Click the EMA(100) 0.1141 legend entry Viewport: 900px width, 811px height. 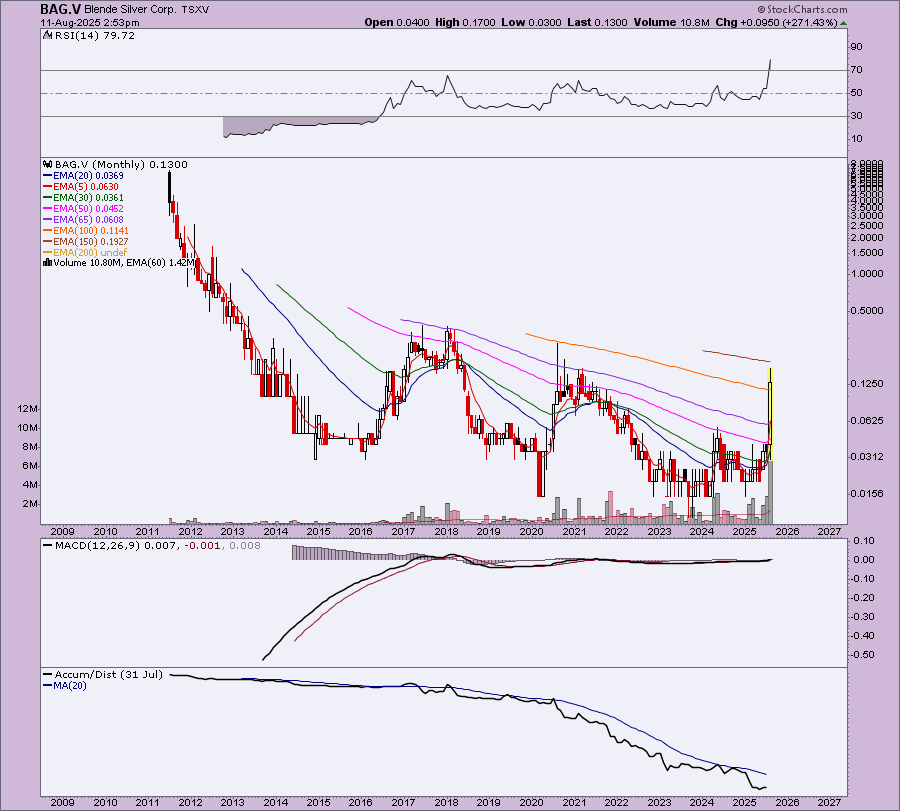[x=91, y=231]
